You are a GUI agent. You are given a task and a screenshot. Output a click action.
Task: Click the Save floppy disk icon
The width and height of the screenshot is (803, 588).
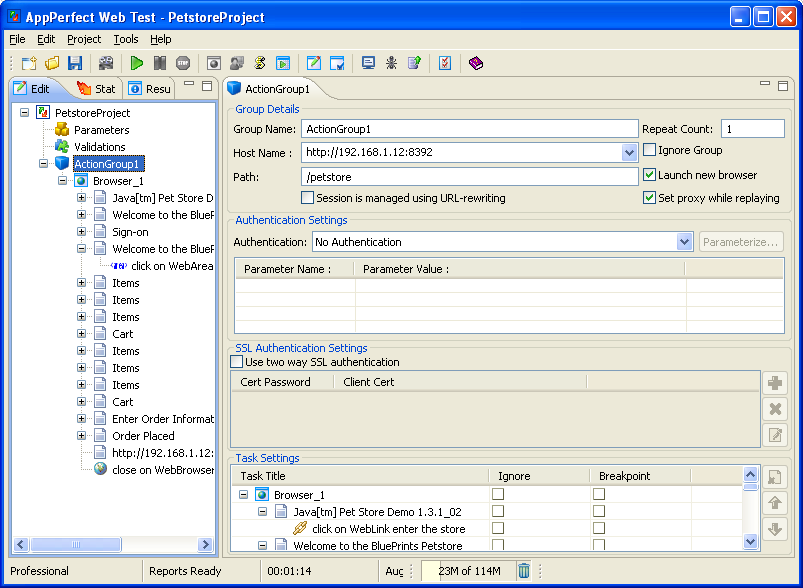pos(74,63)
